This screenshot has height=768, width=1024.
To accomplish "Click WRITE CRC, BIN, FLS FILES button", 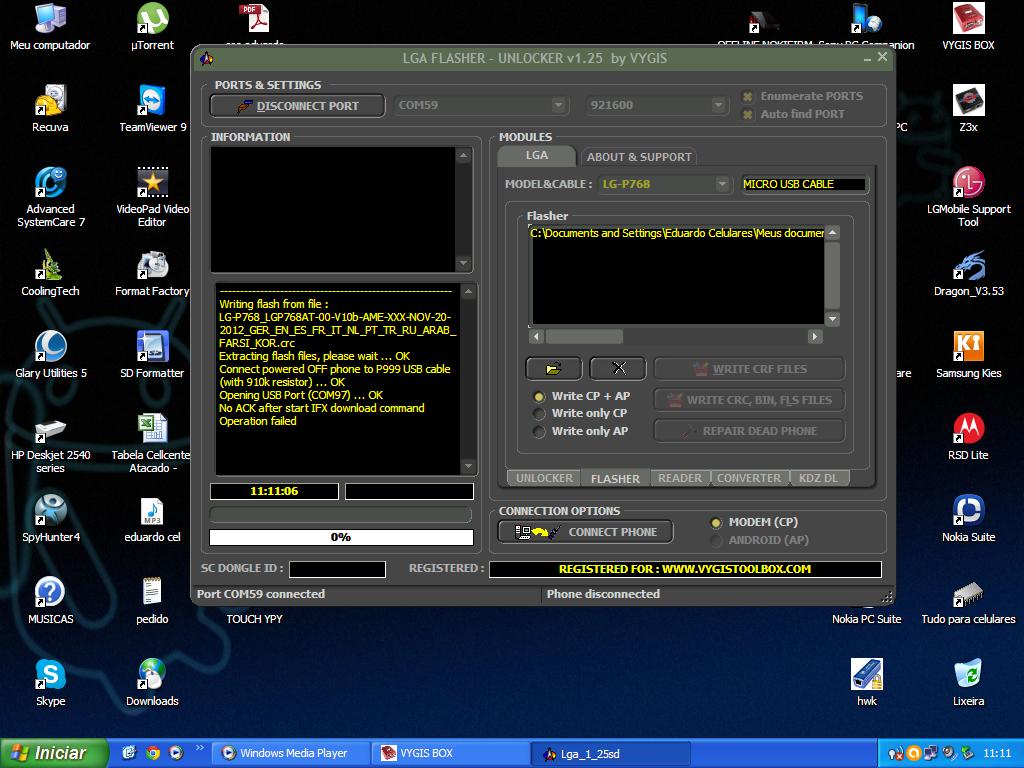I will click(x=750, y=400).
